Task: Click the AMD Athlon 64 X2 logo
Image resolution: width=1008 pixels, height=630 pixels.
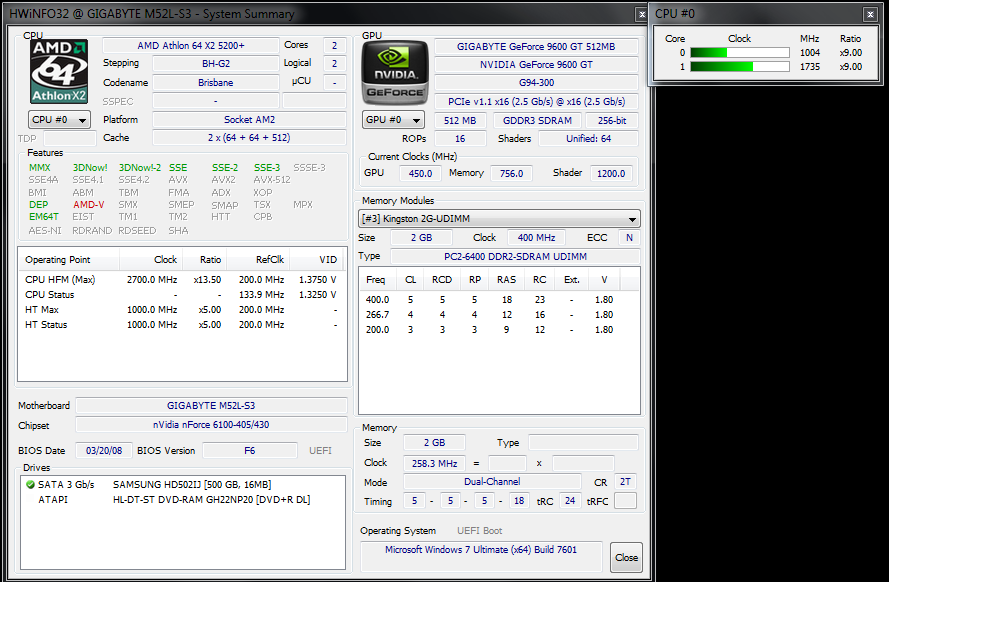Action: click(x=59, y=71)
